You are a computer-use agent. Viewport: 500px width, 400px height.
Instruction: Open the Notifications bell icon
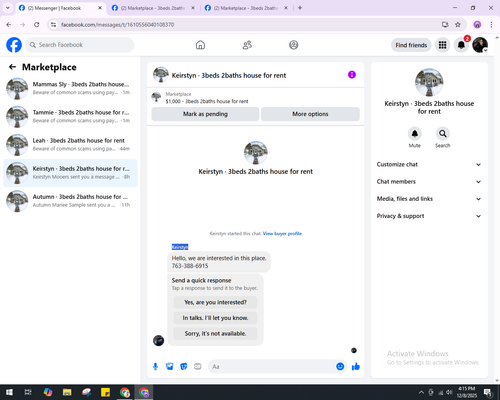pyautogui.click(x=461, y=45)
